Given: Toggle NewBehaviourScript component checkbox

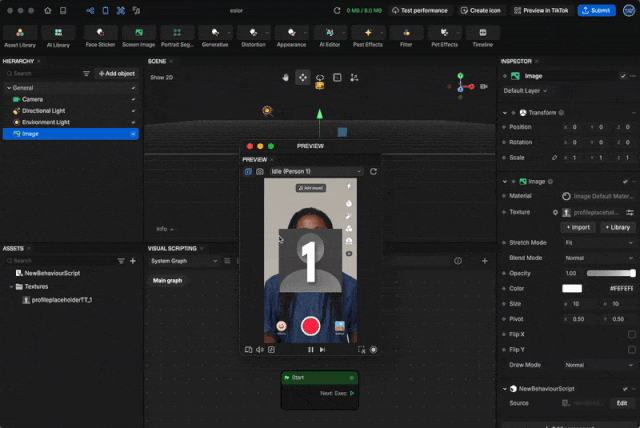Looking at the screenshot, I should (x=625, y=389).
